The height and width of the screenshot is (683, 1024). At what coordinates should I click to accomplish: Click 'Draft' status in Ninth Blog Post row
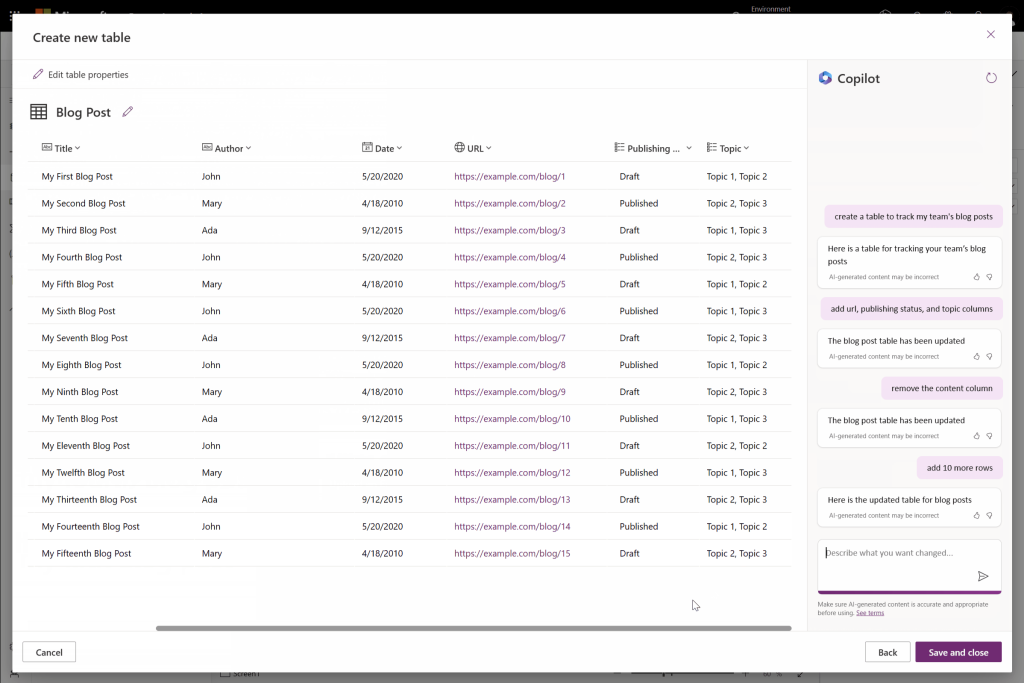pos(630,392)
